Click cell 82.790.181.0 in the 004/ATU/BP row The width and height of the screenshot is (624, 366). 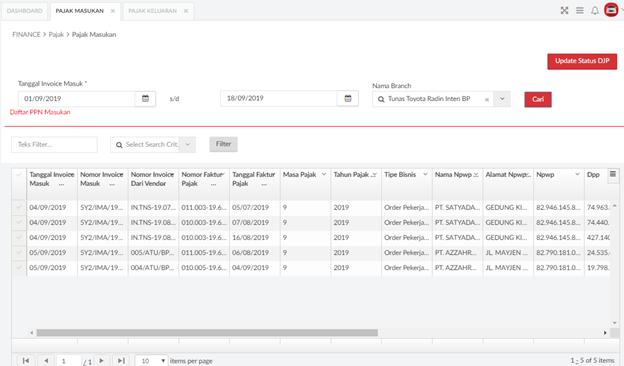click(558, 268)
